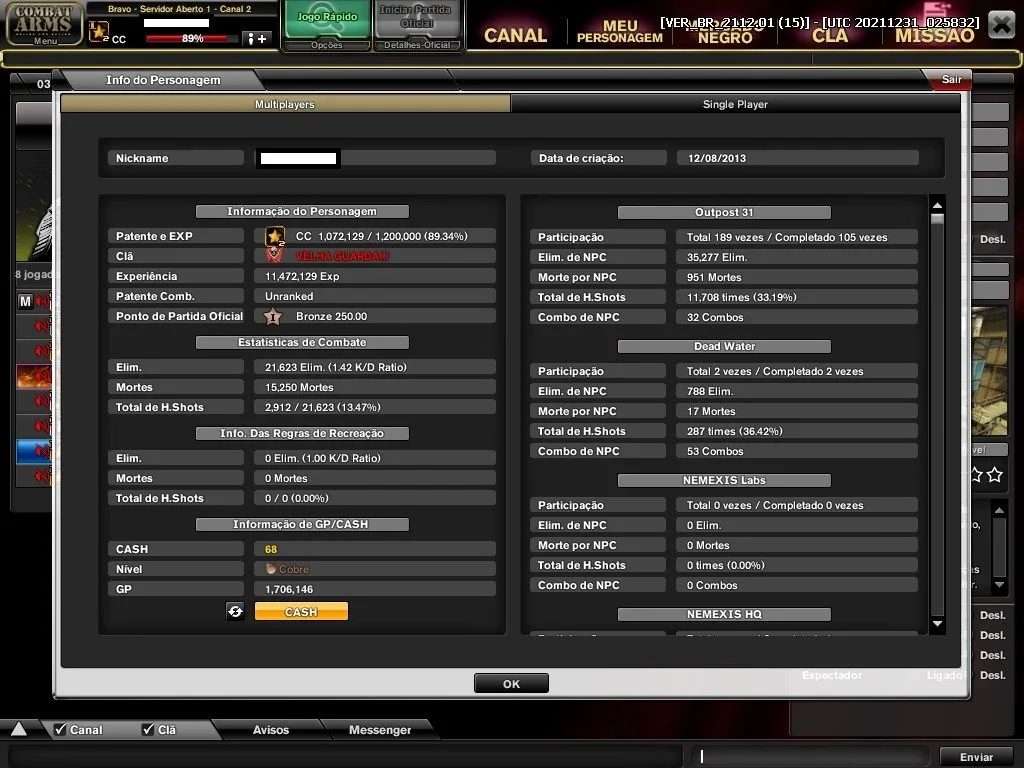Image resolution: width=1024 pixels, height=768 pixels.
Task: Switch to Multiplayers tab
Action: coord(285,104)
